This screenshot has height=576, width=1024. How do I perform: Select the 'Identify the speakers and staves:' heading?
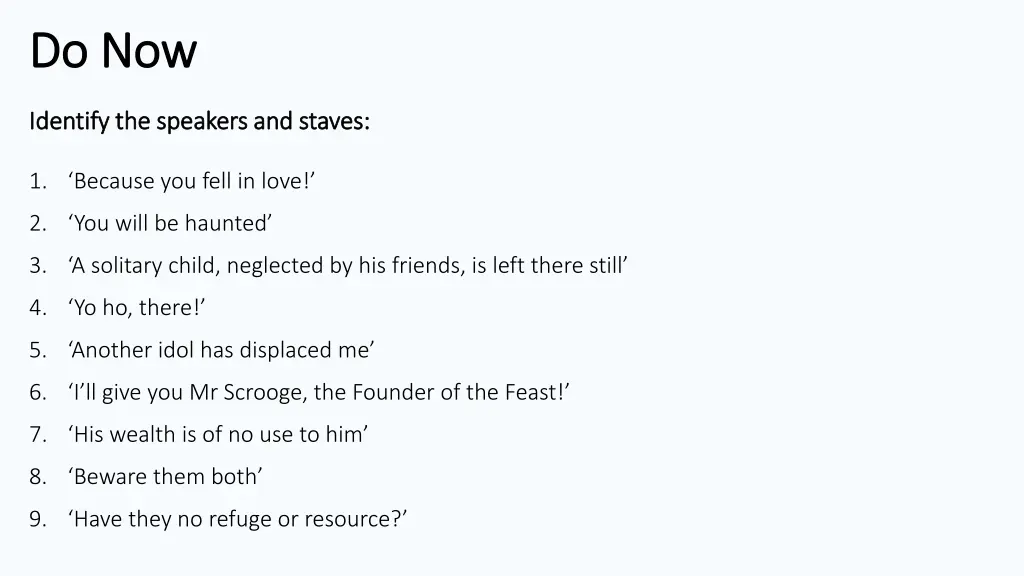point(199,121)
